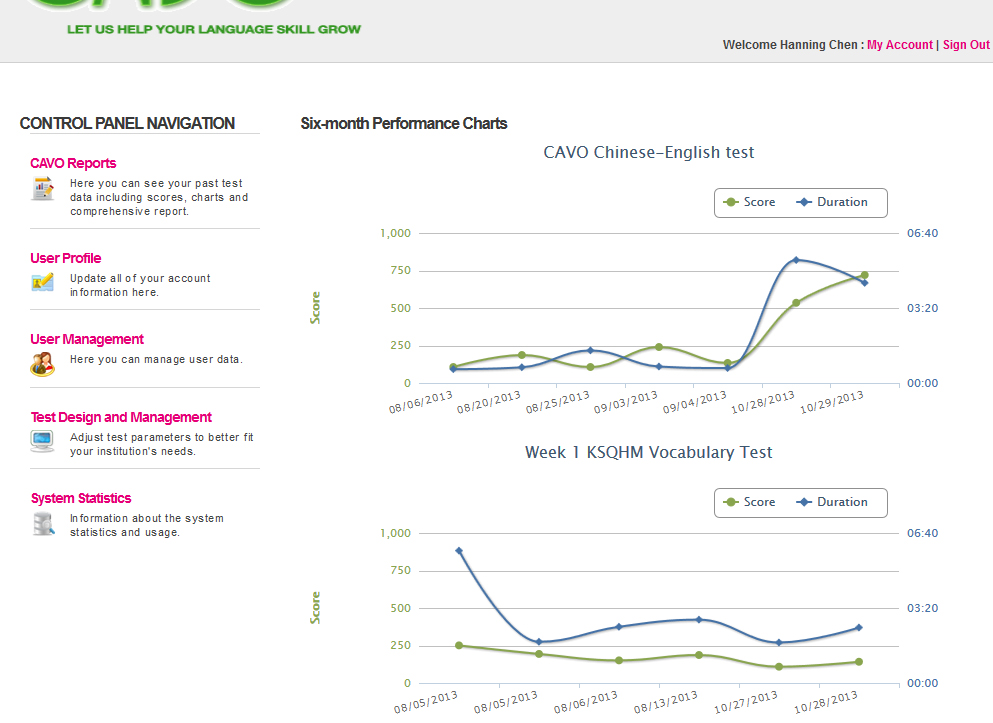Toggle Score series in Vocabulary Test legend
The height and width of the screenshot is (723, 993).
pyautogui.click(x=749, y=502)
